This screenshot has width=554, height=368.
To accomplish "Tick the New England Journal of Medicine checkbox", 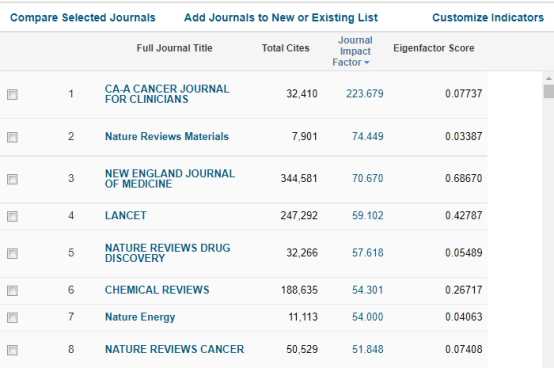I will pyautogui.click(x=12, y=179).
